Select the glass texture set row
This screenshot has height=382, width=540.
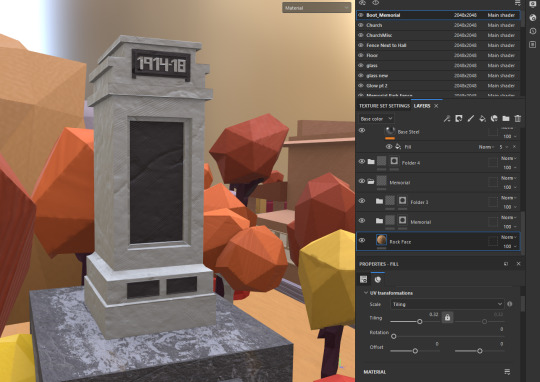(438, 65)
